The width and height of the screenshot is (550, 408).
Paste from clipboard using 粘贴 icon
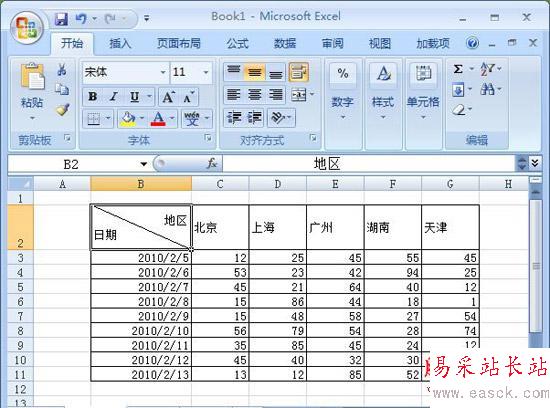point(32,76)
